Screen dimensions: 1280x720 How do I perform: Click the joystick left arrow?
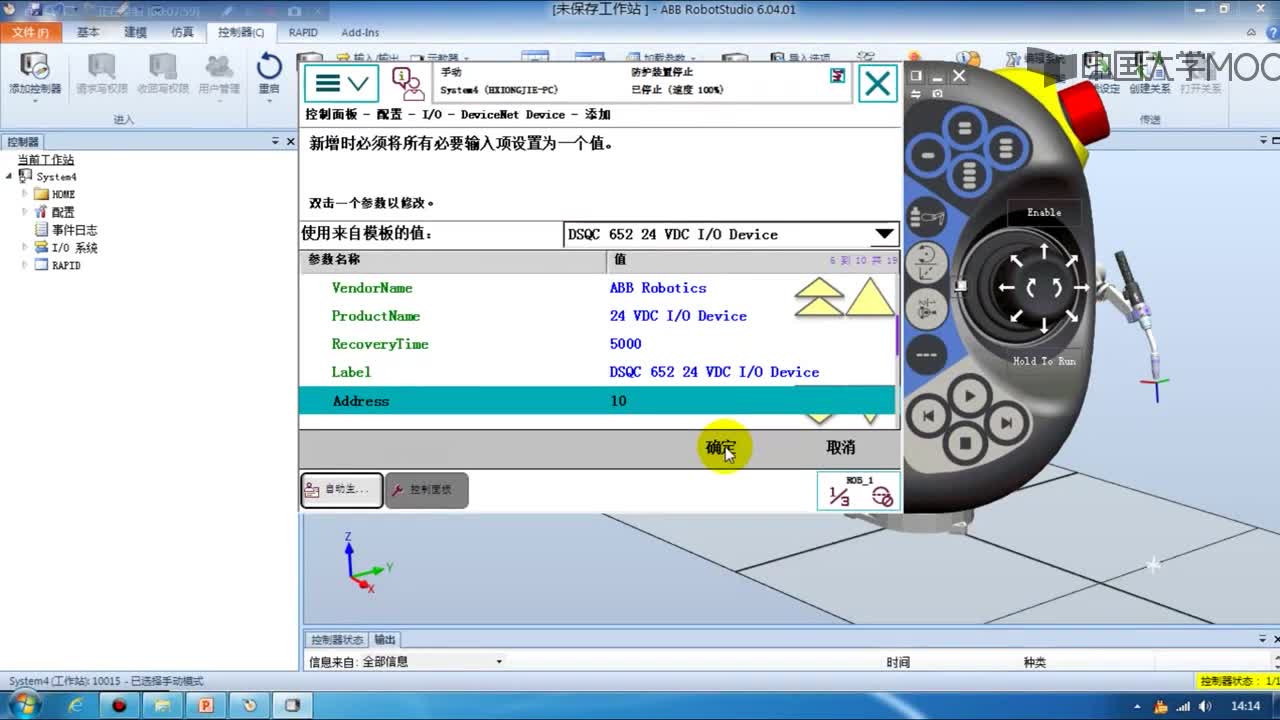pyautogui.click(x=1007, y=288)
